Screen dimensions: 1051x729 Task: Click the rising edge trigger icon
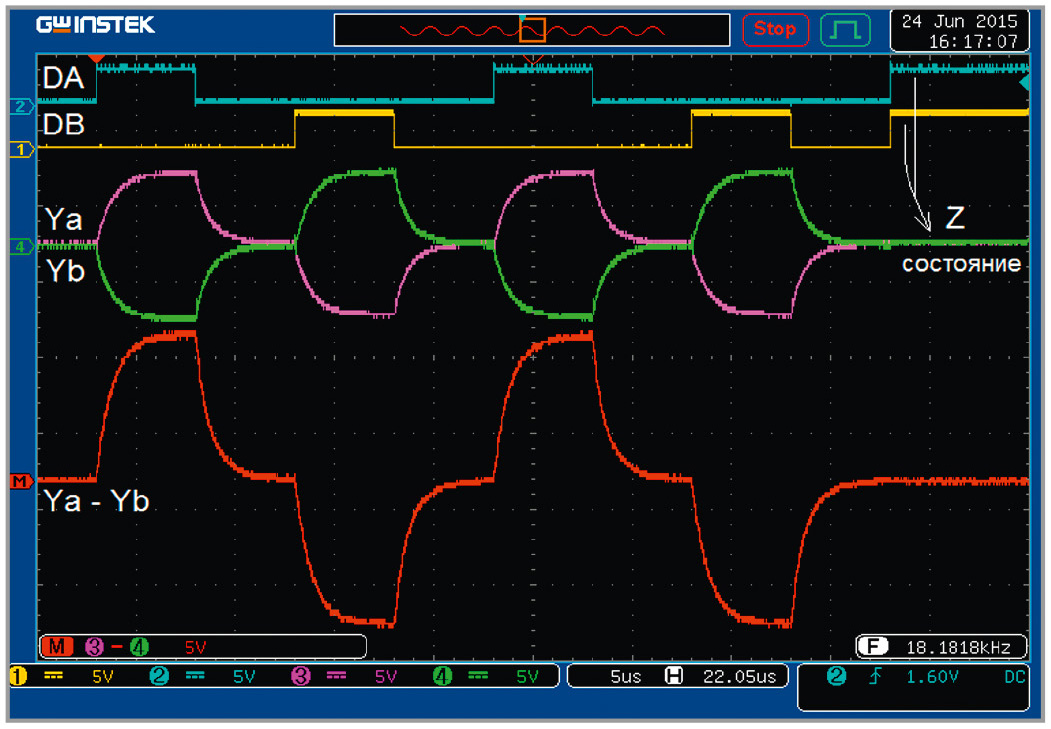pyautogui.click(x=875, y=676)
